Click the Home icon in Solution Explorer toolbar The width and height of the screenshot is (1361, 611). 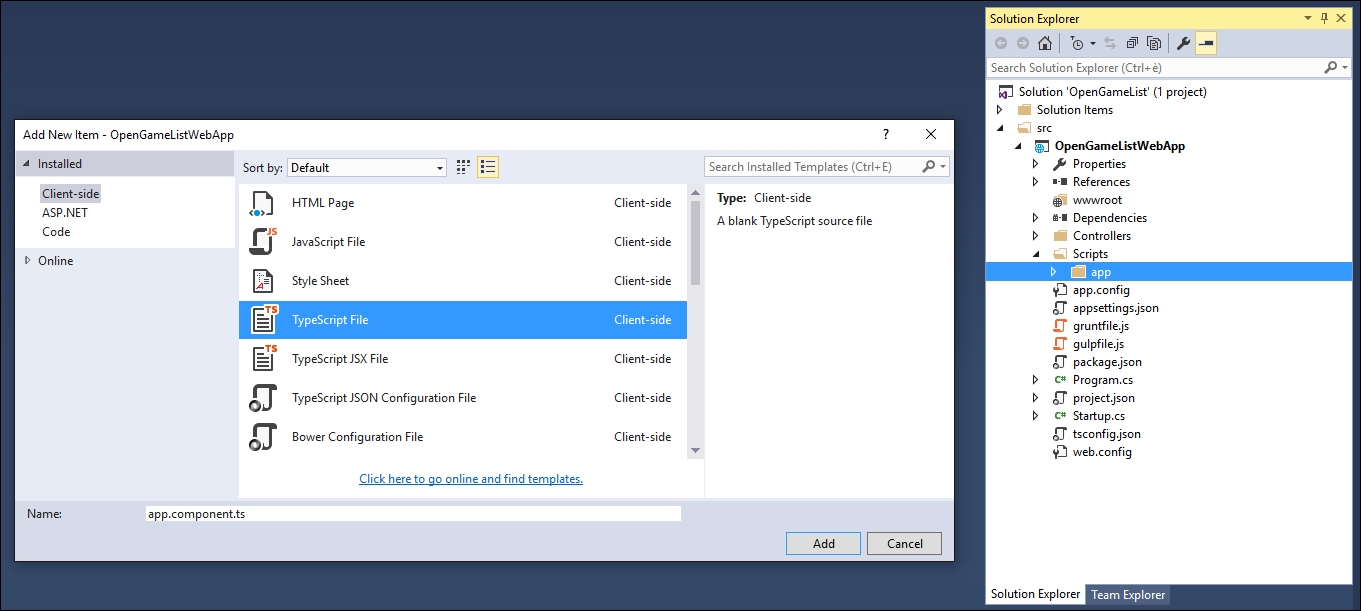(1045, 43)
